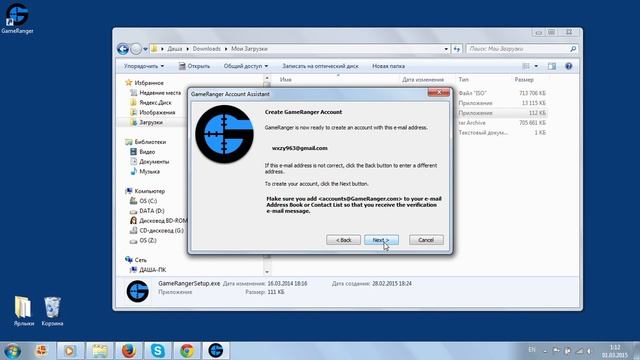
Task: Change view with the view icon
Action: click(x=526, y=66)
